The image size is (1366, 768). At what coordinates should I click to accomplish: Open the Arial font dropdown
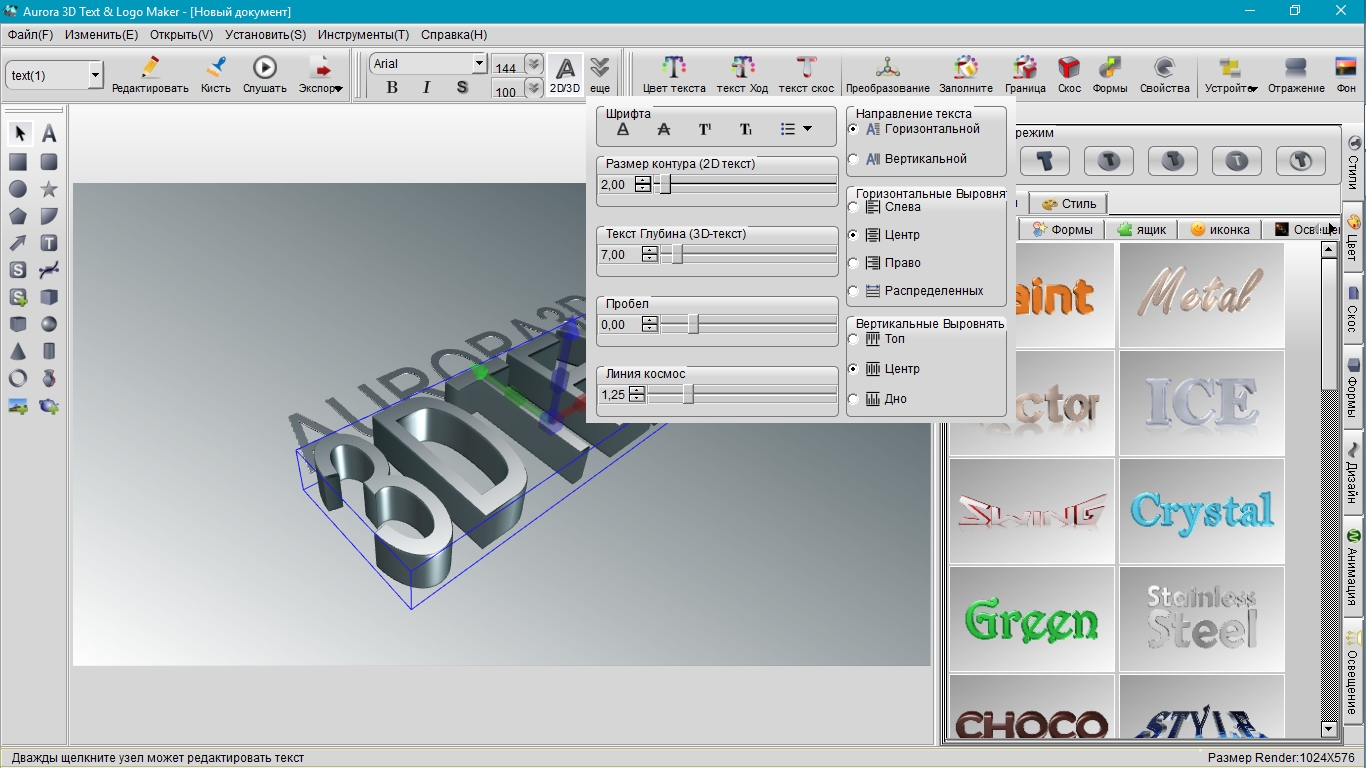[x=479, y=64]
